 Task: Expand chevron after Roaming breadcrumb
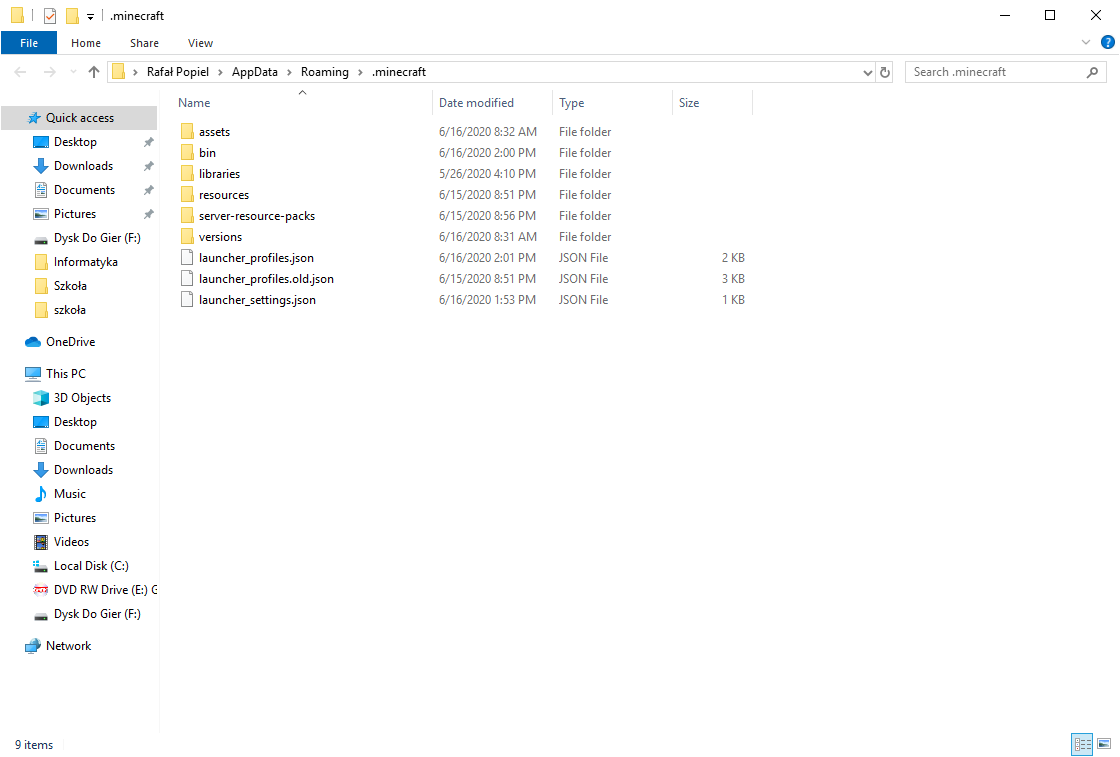pos(360,72)
